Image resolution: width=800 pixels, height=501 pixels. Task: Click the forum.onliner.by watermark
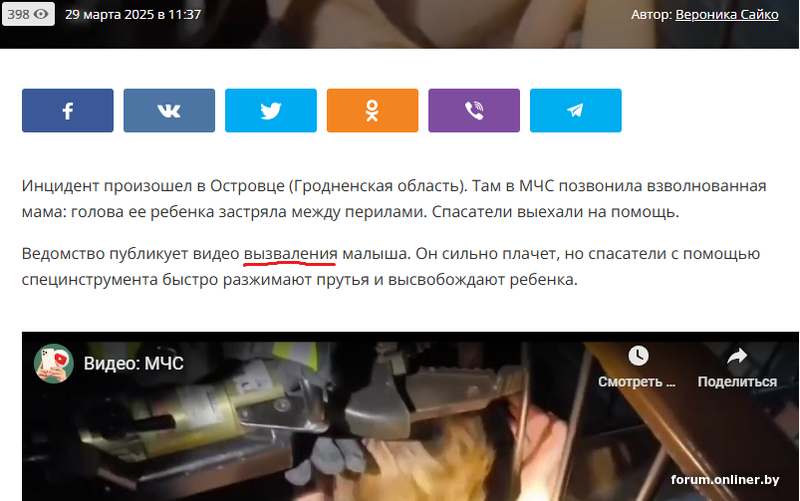724,480
